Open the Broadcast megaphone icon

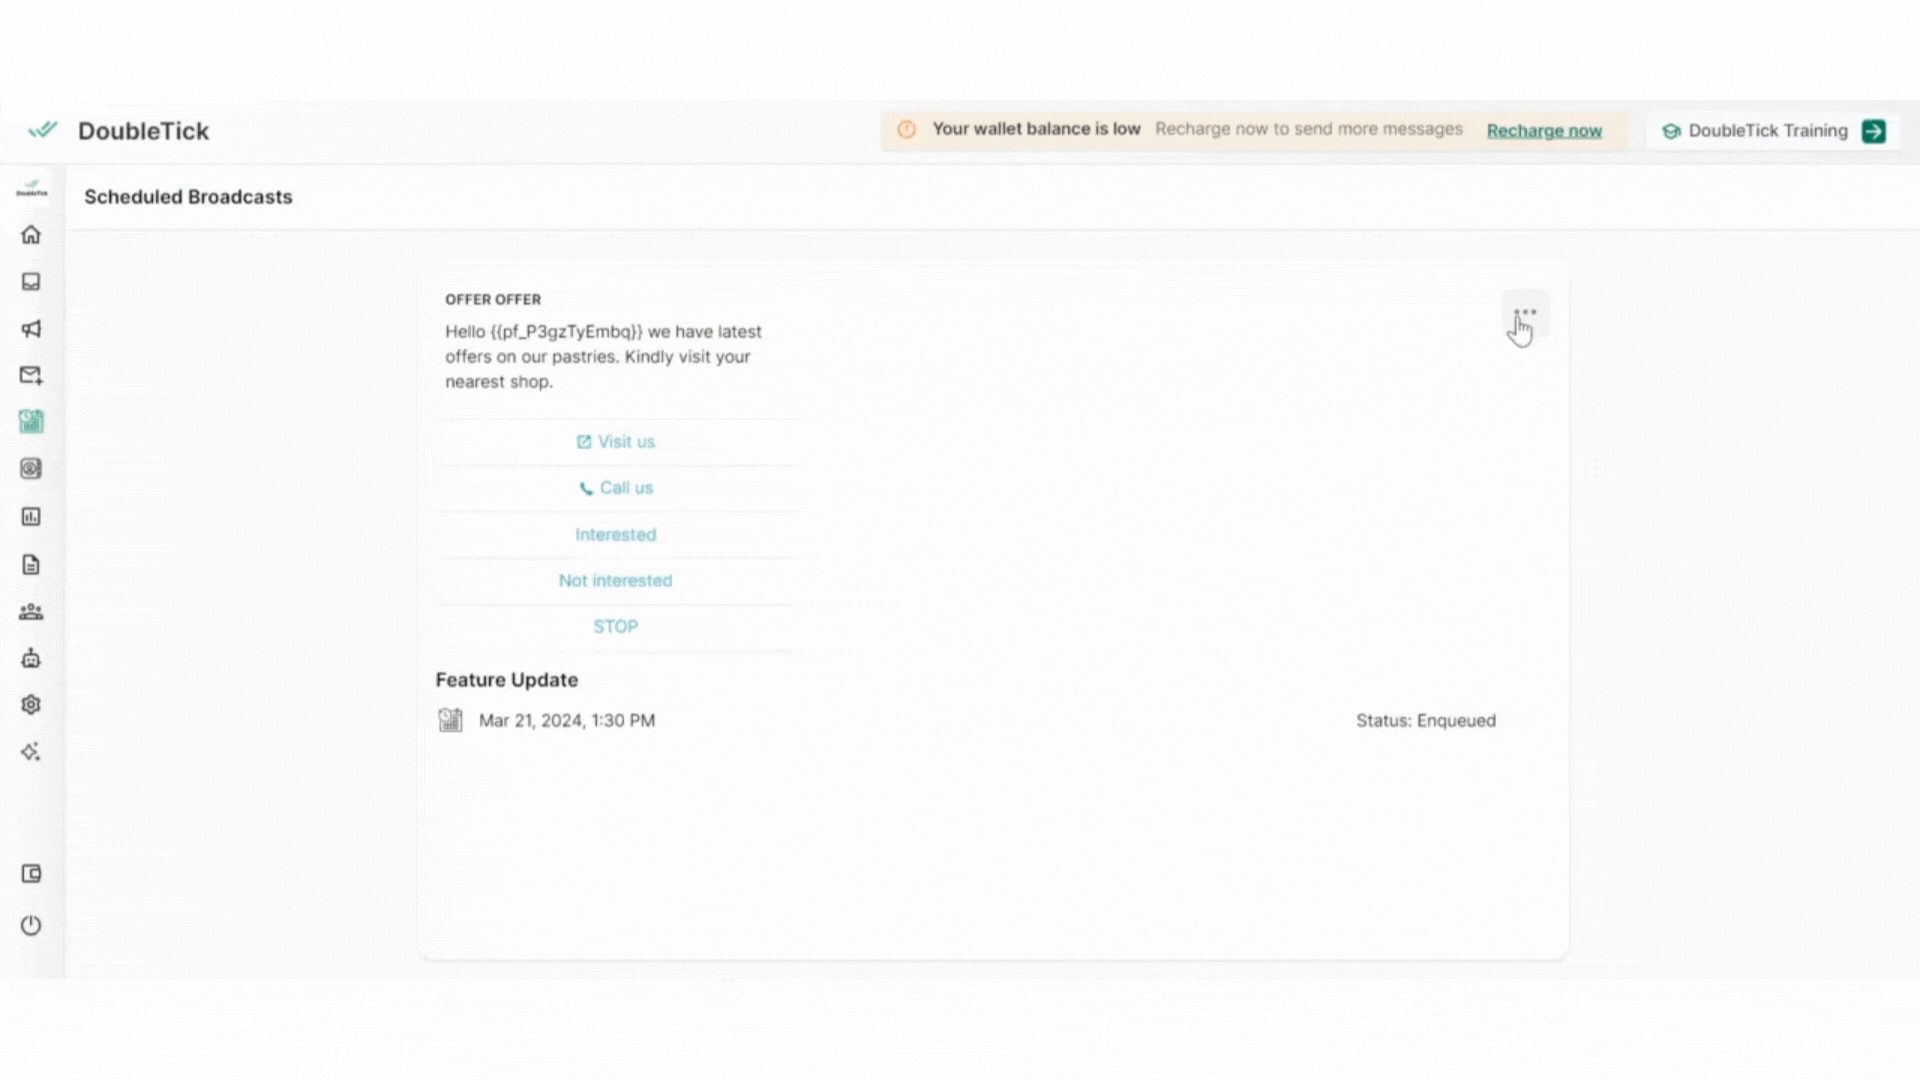tap(31, 329)
